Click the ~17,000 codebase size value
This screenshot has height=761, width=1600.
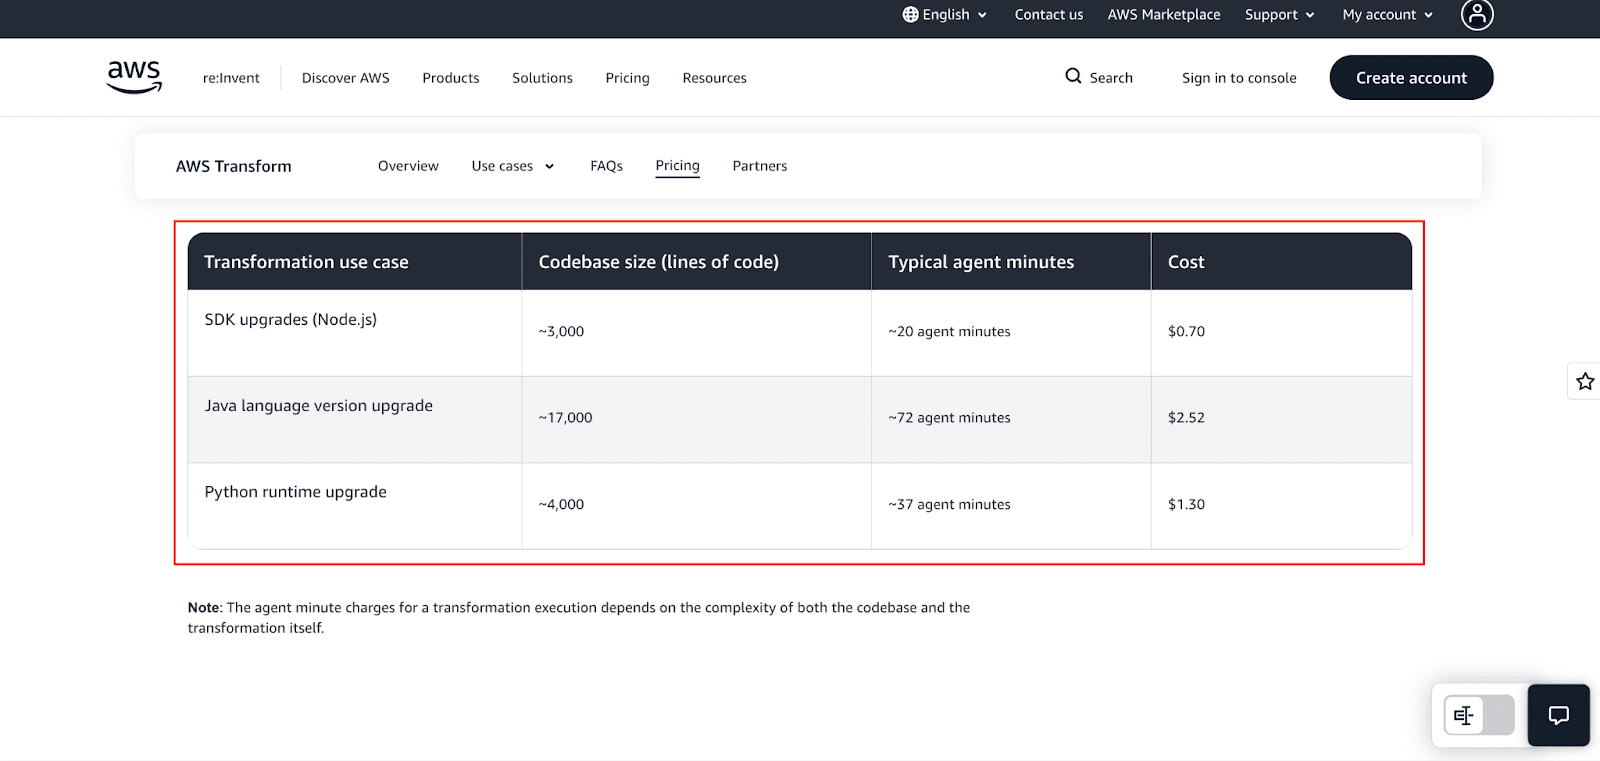[x=565, y=417]
